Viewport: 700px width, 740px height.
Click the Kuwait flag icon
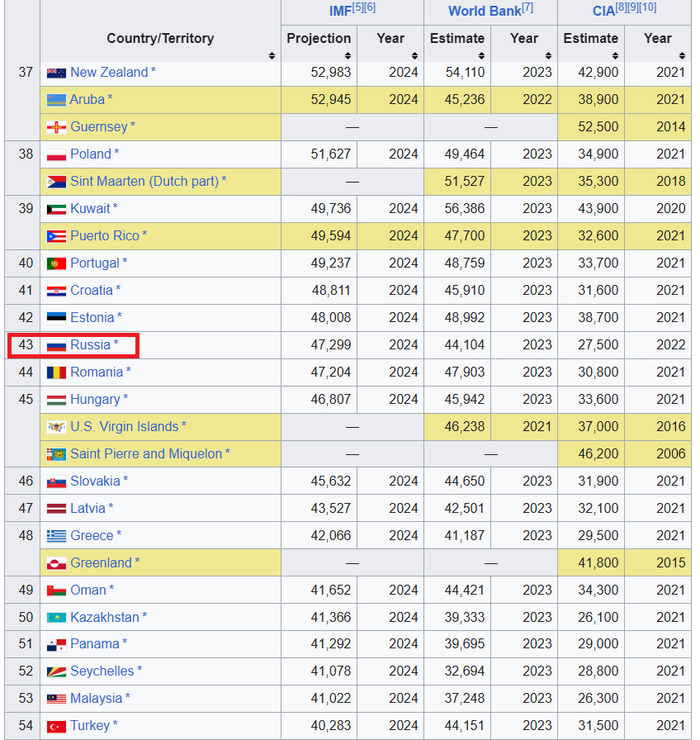(x=56, y=209)
